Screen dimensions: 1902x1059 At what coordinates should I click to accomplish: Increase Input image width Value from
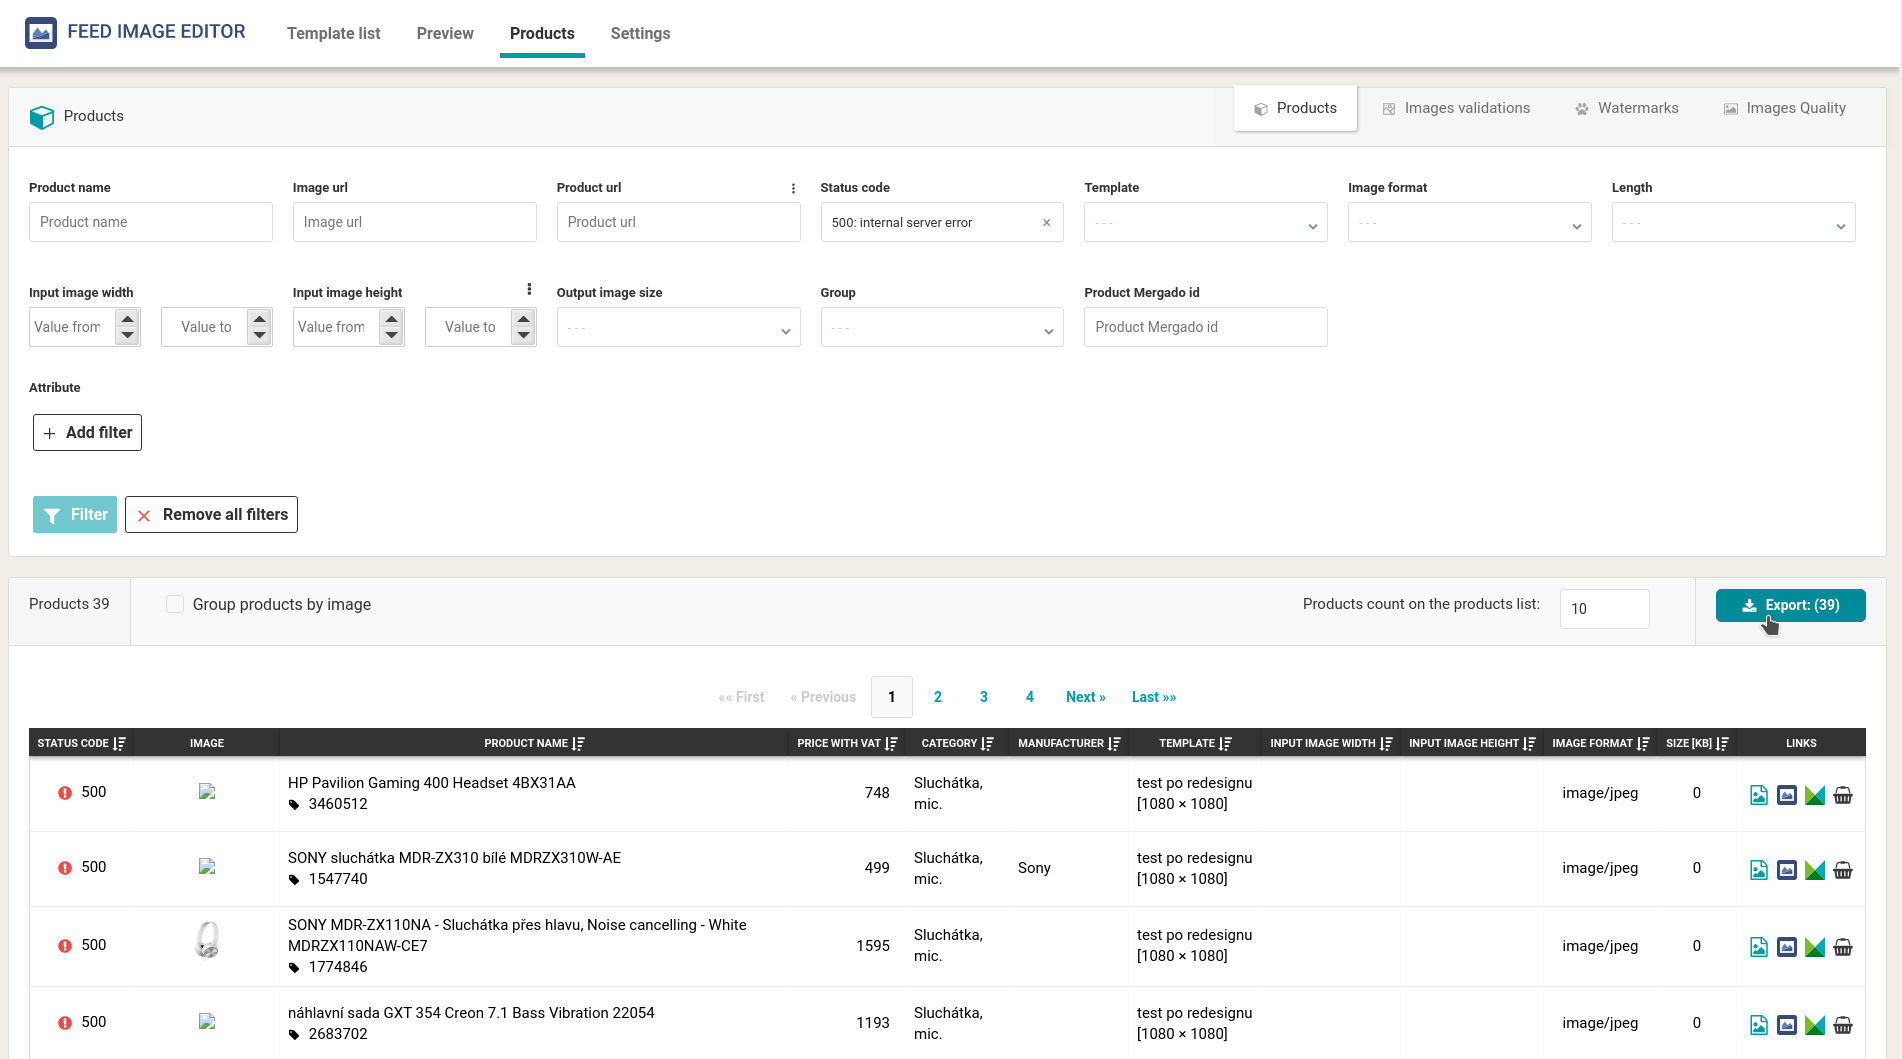[127, 319]
